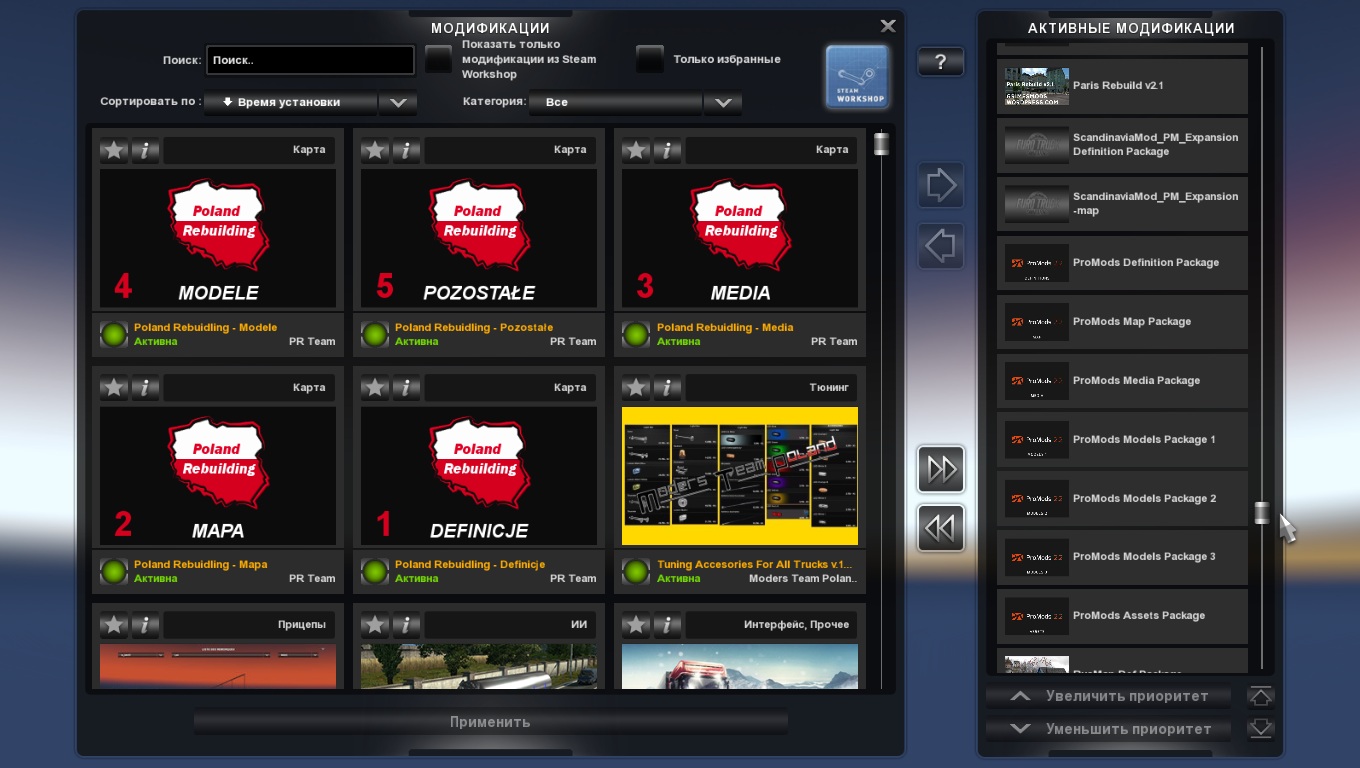Show info for the ИИ category mod
Viewport: 1360px width, 768px height.
(406, 625)
